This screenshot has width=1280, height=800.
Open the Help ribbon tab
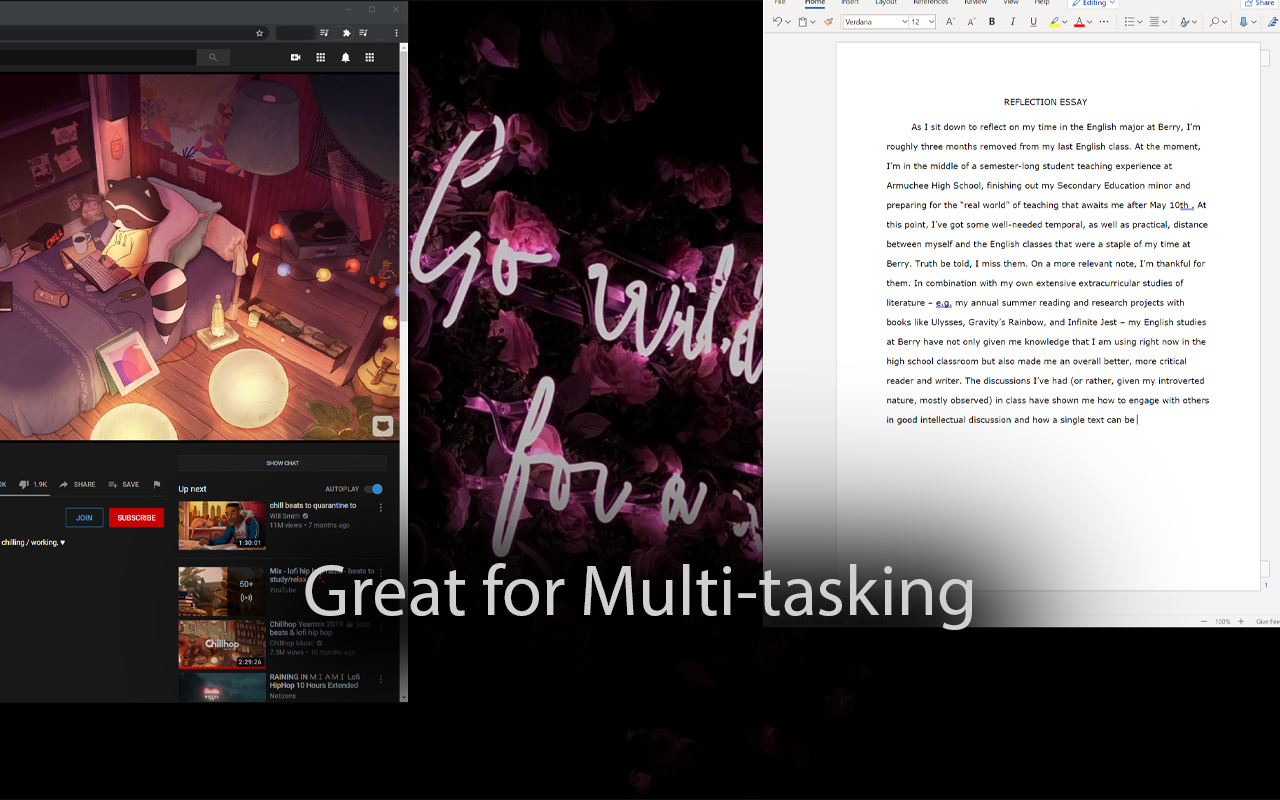point(1042,3)
